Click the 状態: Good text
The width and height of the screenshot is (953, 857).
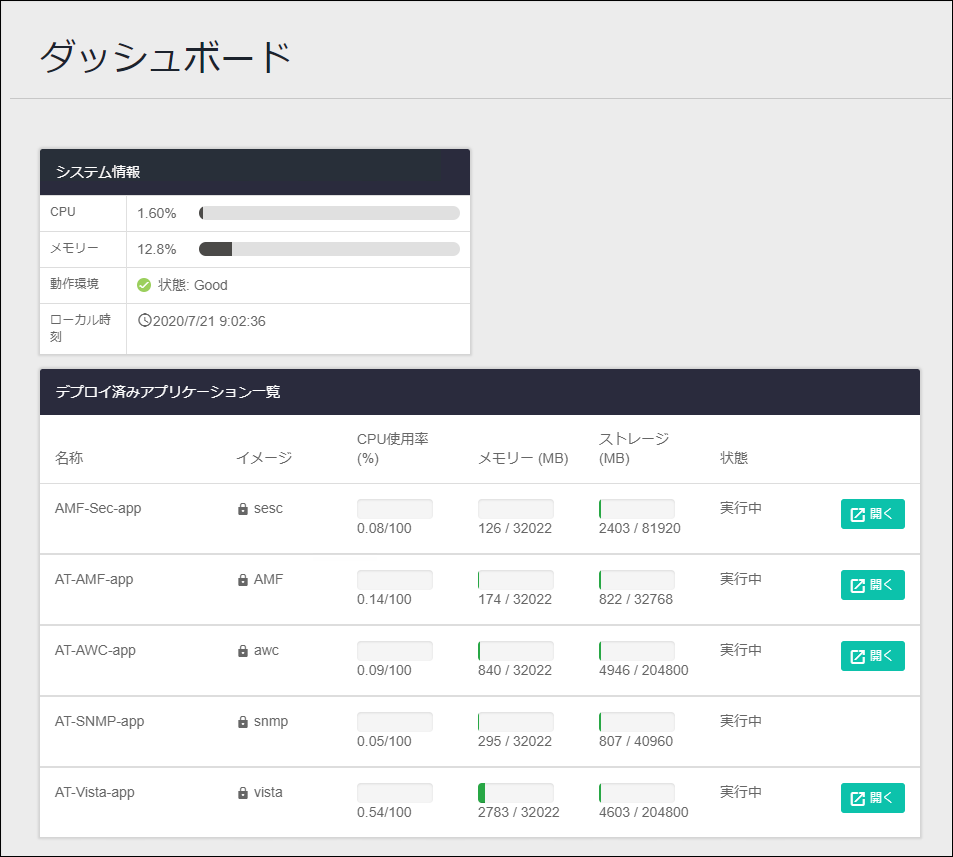pos(193,285)
